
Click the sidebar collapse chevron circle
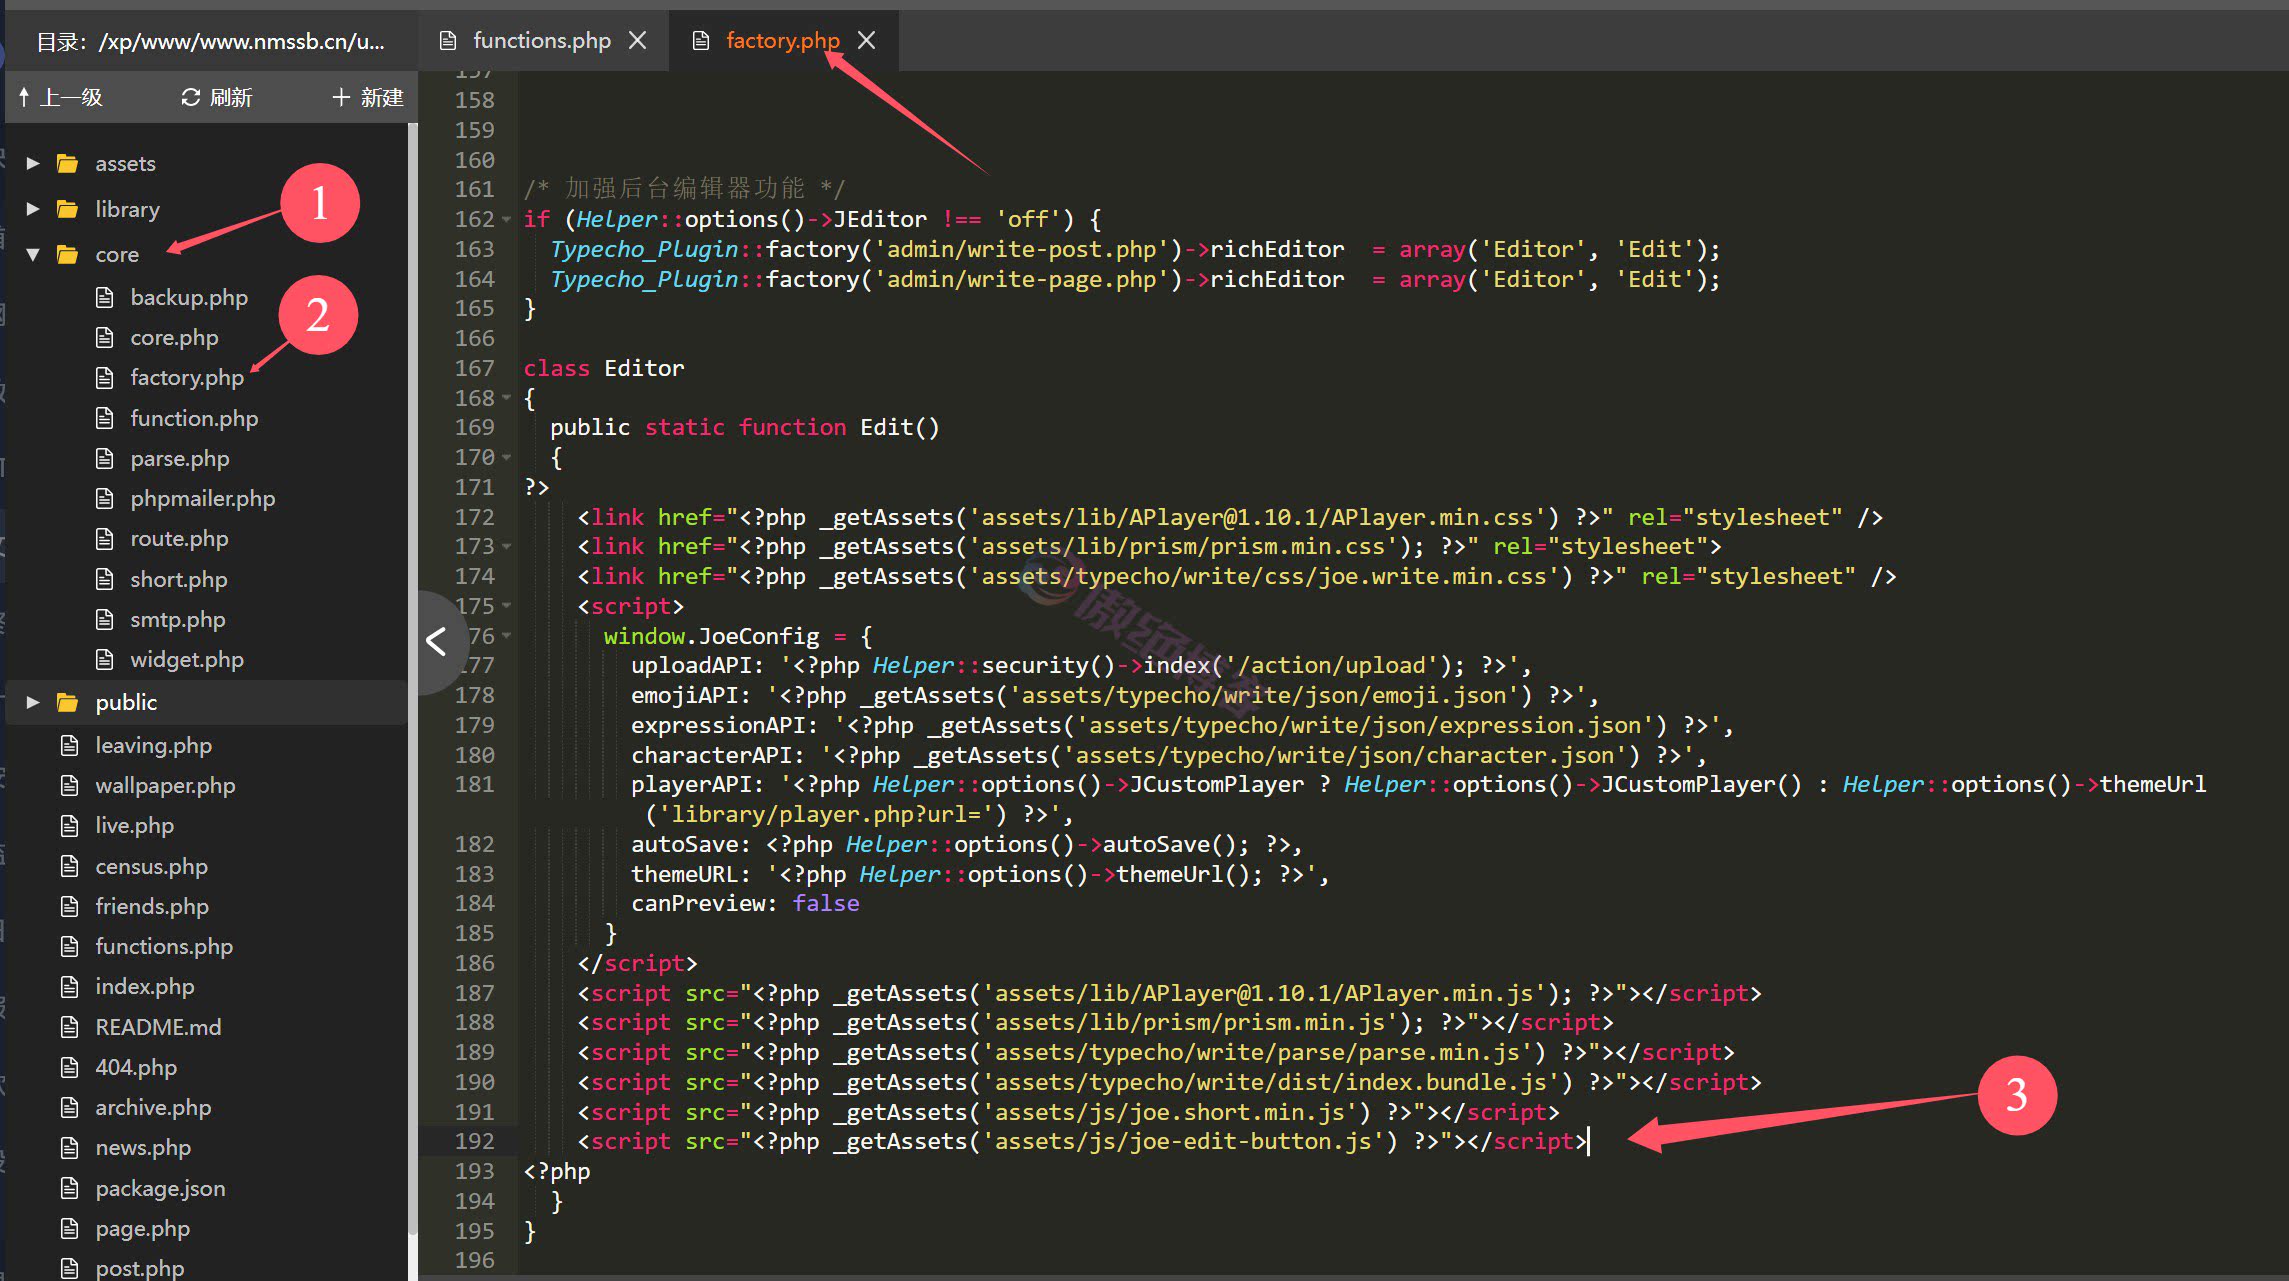point(437,641)
